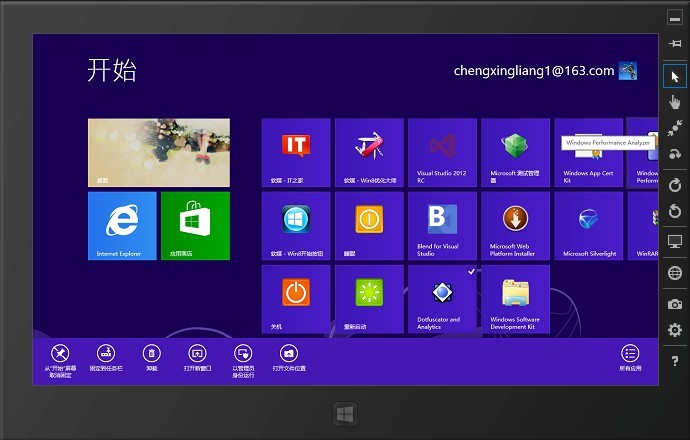Viewport: 690px width, 440px height.
Task: Rotate simulator clockwise
Action: (x=675, y=185)
